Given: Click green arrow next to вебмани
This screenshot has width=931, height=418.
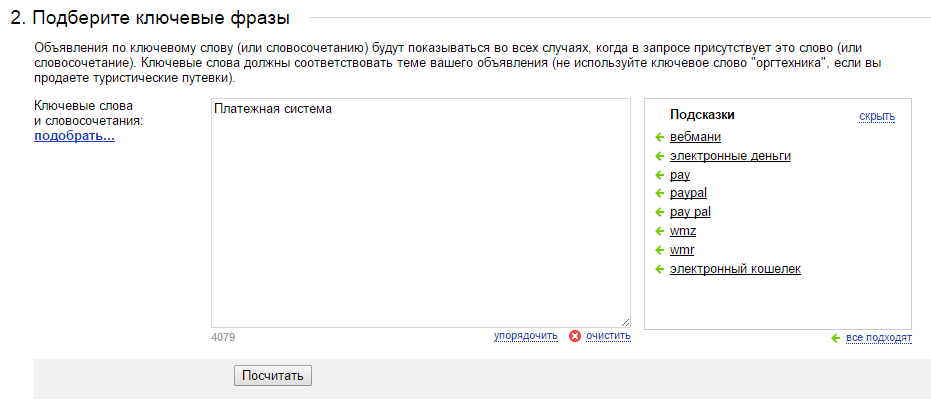Looking at the screenshot, I should [658, 138].
